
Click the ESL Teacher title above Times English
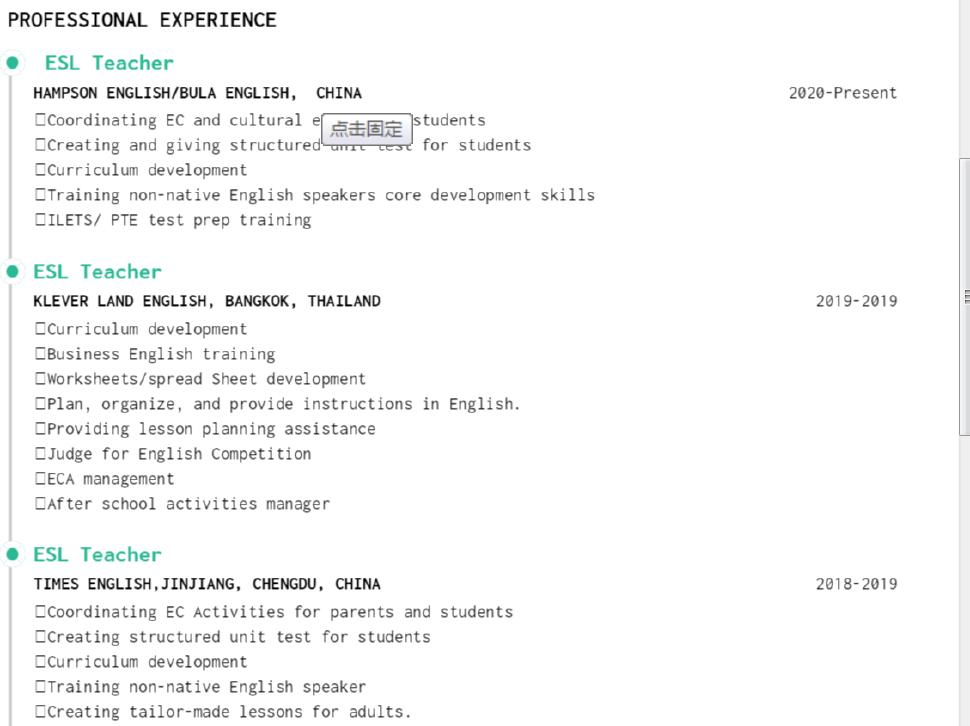point(97,555)
